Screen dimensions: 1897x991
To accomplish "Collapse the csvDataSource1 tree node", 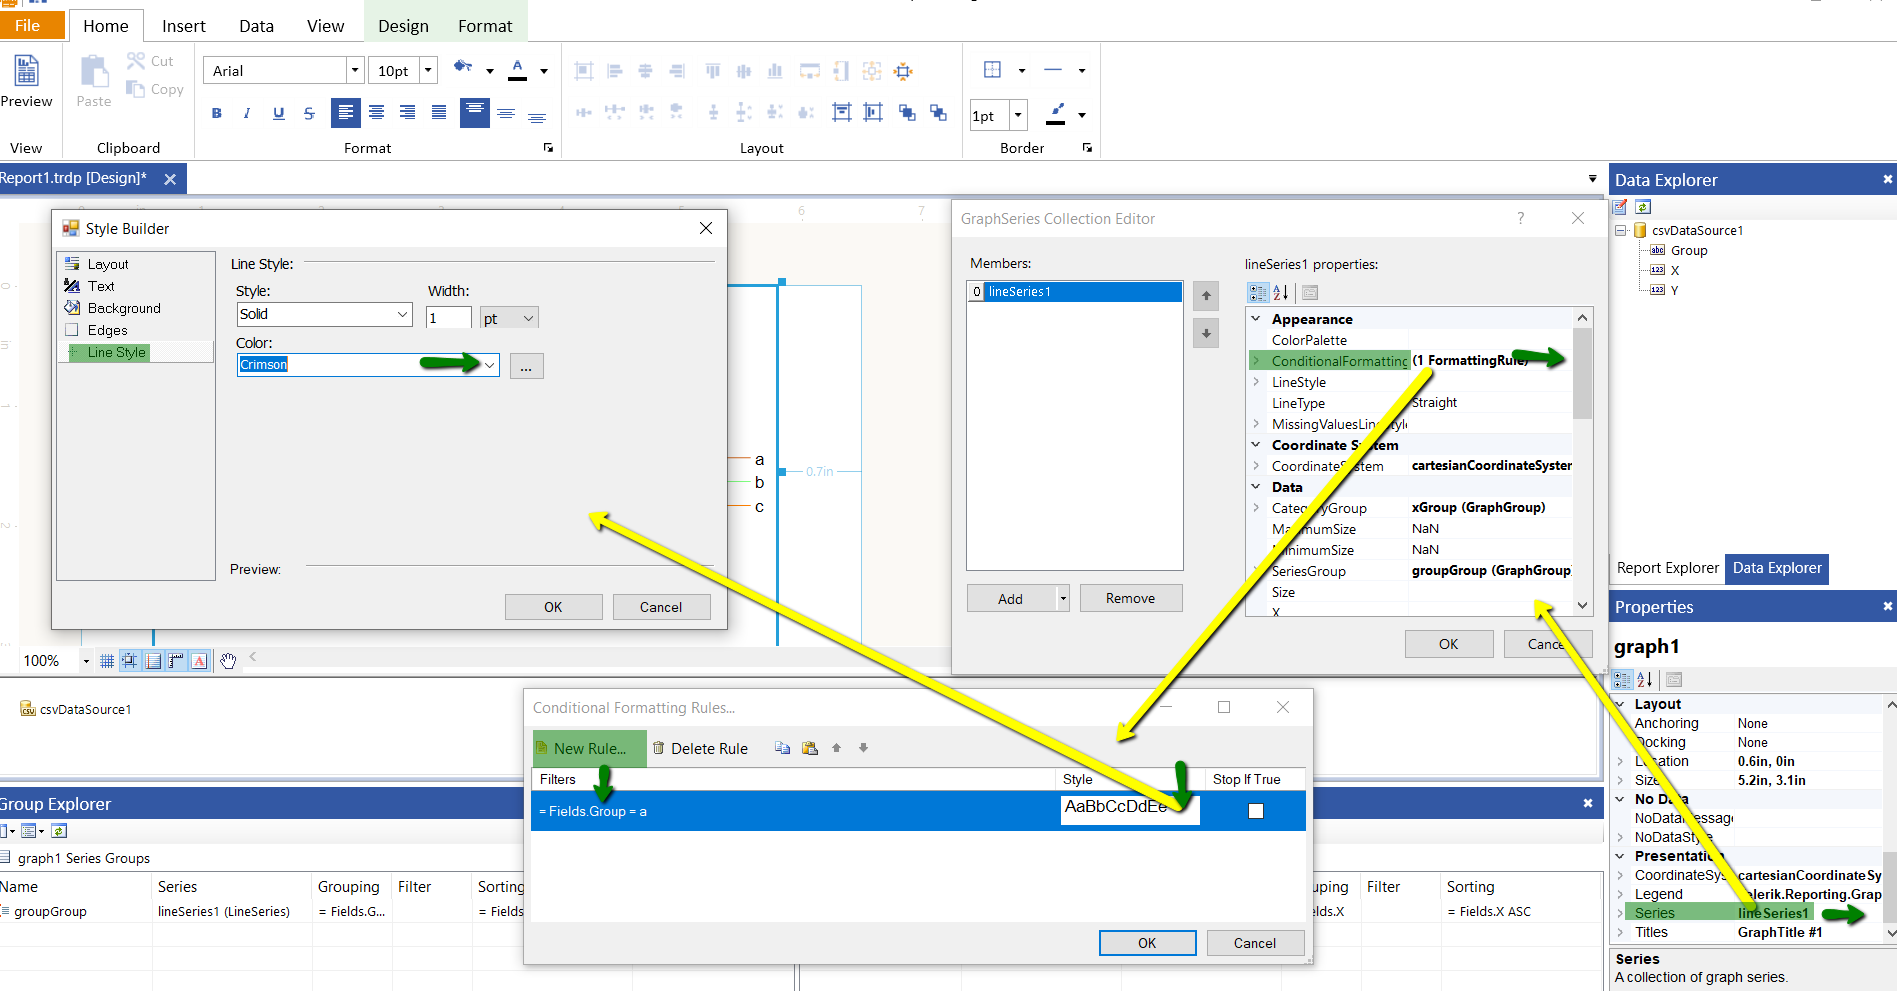I will (1621, 230).
